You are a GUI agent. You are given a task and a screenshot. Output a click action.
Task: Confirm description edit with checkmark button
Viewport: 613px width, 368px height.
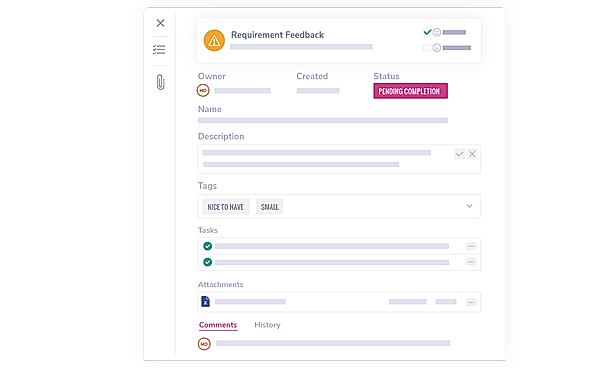[459, 154]
